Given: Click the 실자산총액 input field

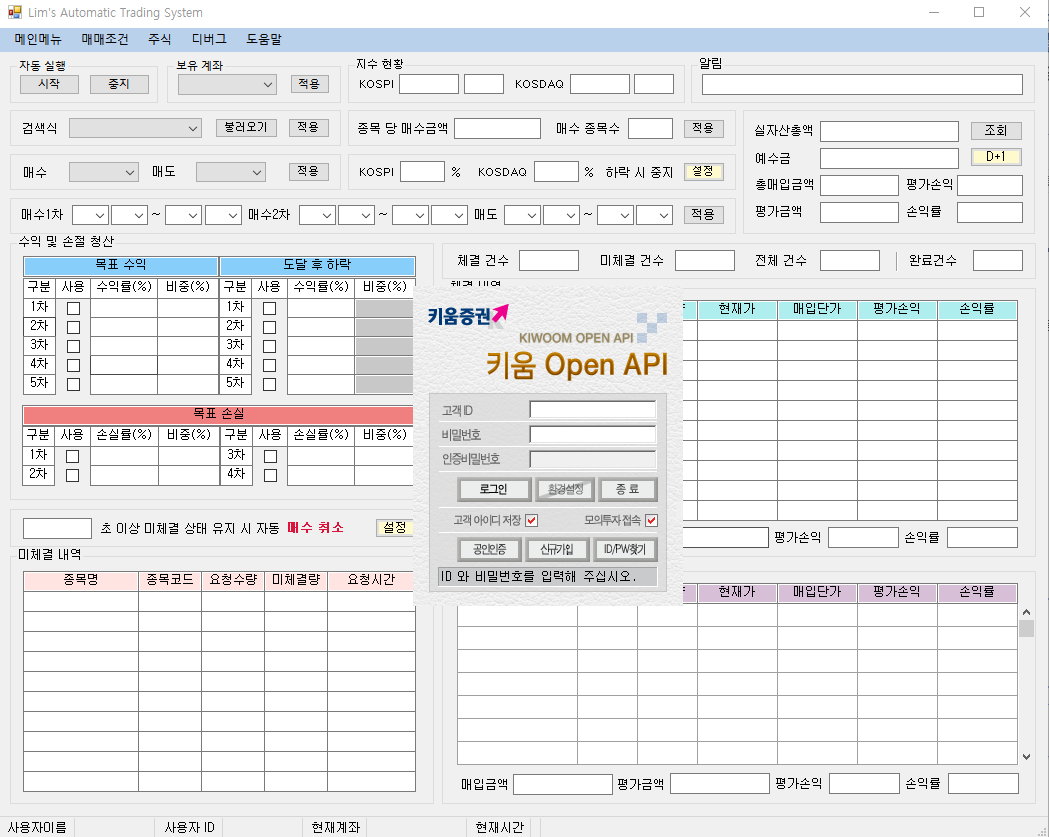Looking at the screenshot, I should point(889,131).
